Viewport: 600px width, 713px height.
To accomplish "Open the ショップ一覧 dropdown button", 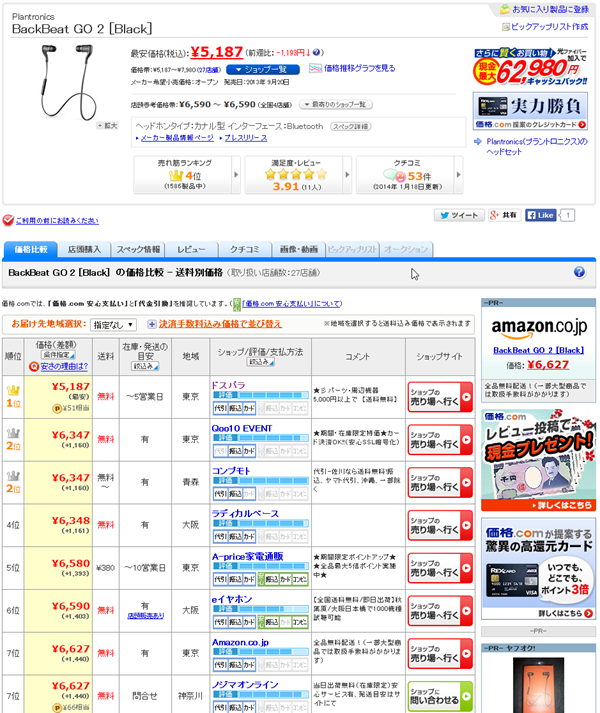I will pos(263,70).
